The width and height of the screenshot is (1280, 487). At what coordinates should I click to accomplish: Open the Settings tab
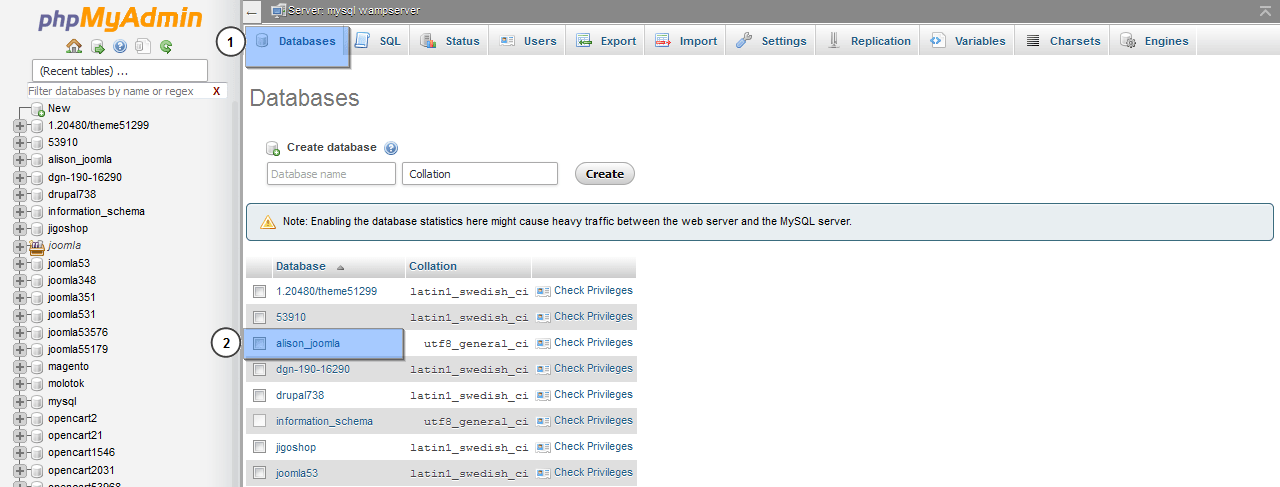click(x=771, y=41)
